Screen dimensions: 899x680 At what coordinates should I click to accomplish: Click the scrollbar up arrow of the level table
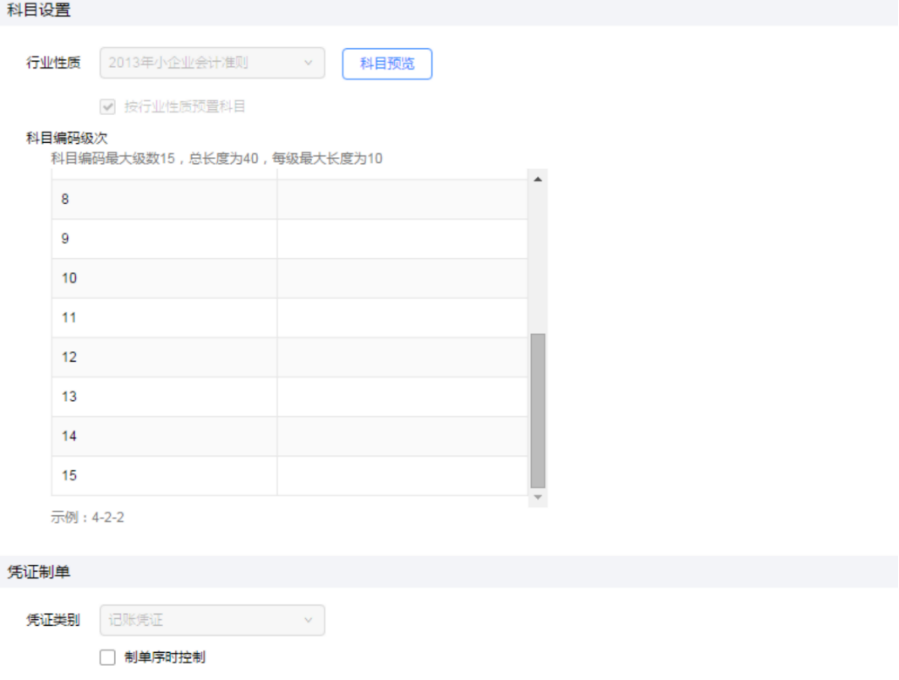coord(538,179)
